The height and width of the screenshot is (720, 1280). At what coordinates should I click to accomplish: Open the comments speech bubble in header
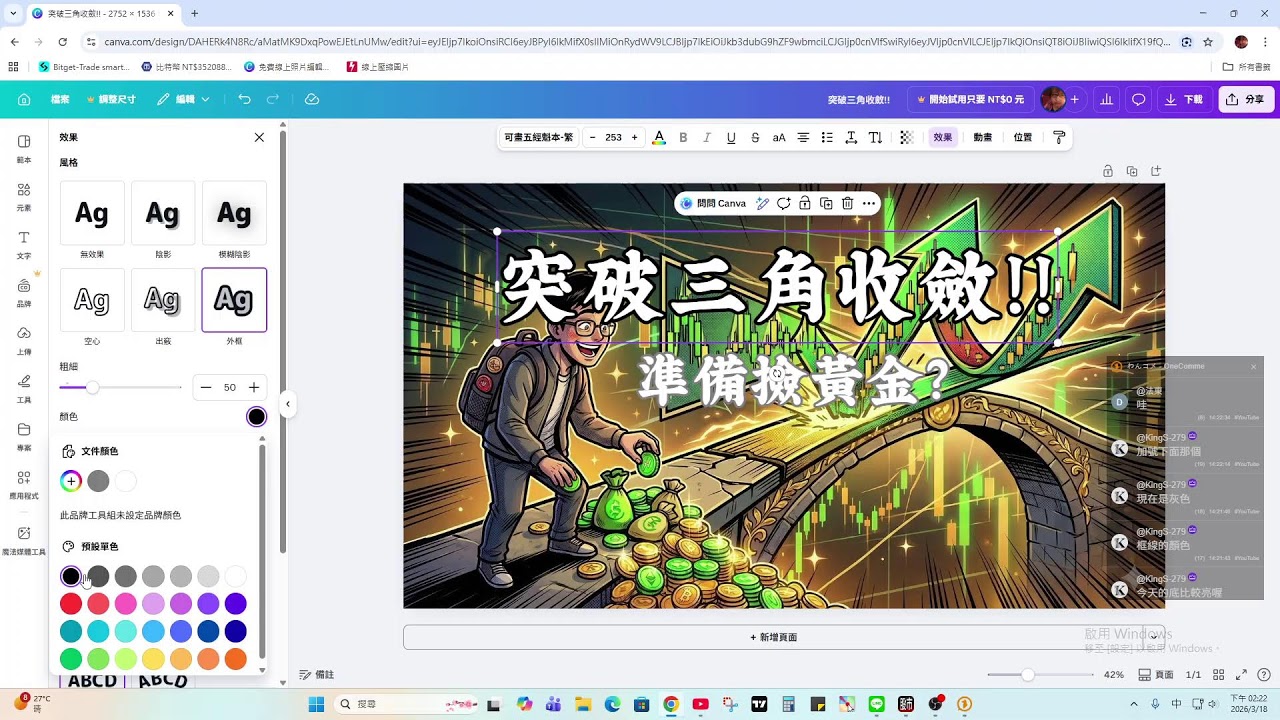pos(1138,99)
